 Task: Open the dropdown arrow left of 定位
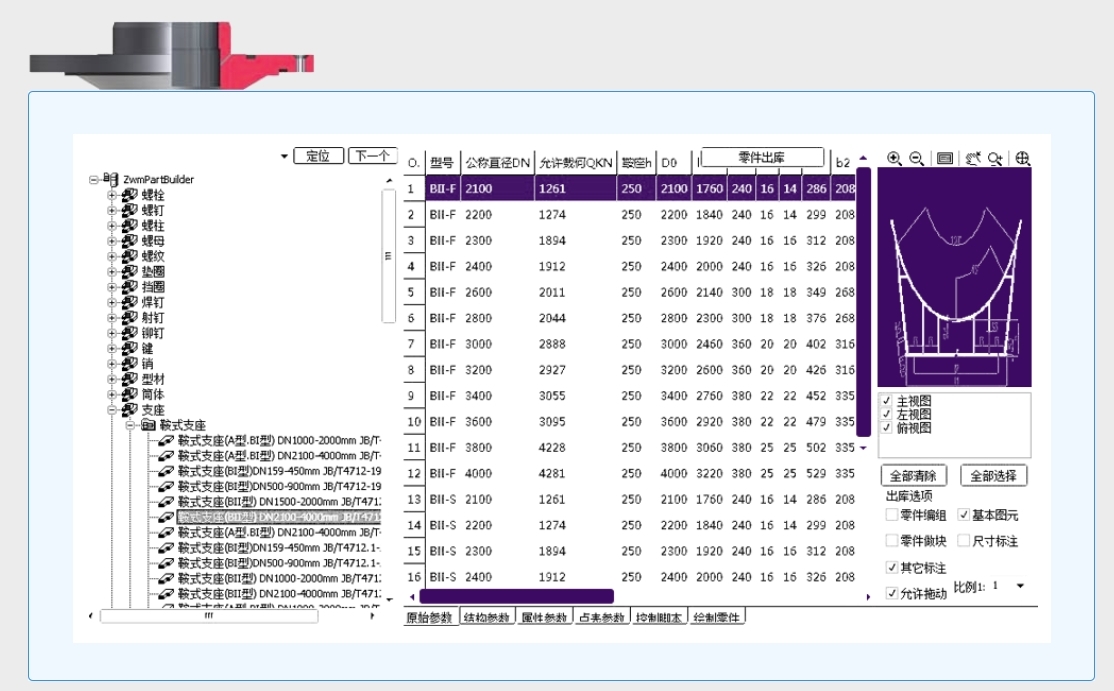click(x=284, y=156)
